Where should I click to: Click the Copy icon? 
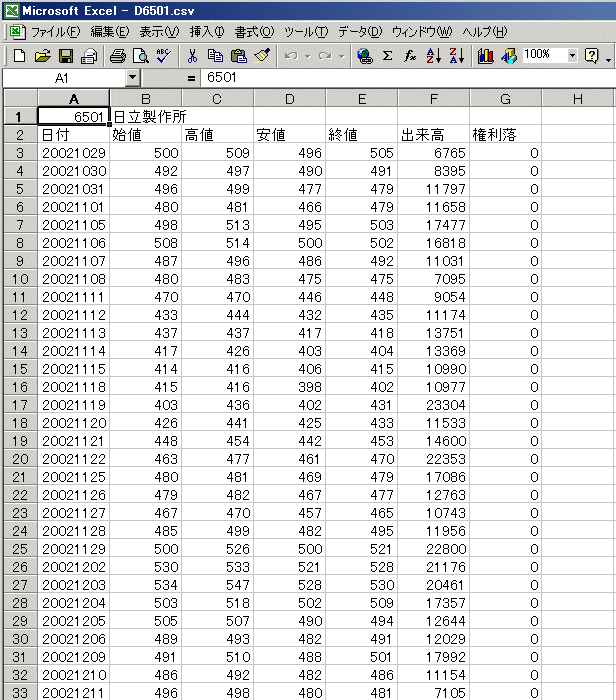pyautogui.click(x=216, y=56)
